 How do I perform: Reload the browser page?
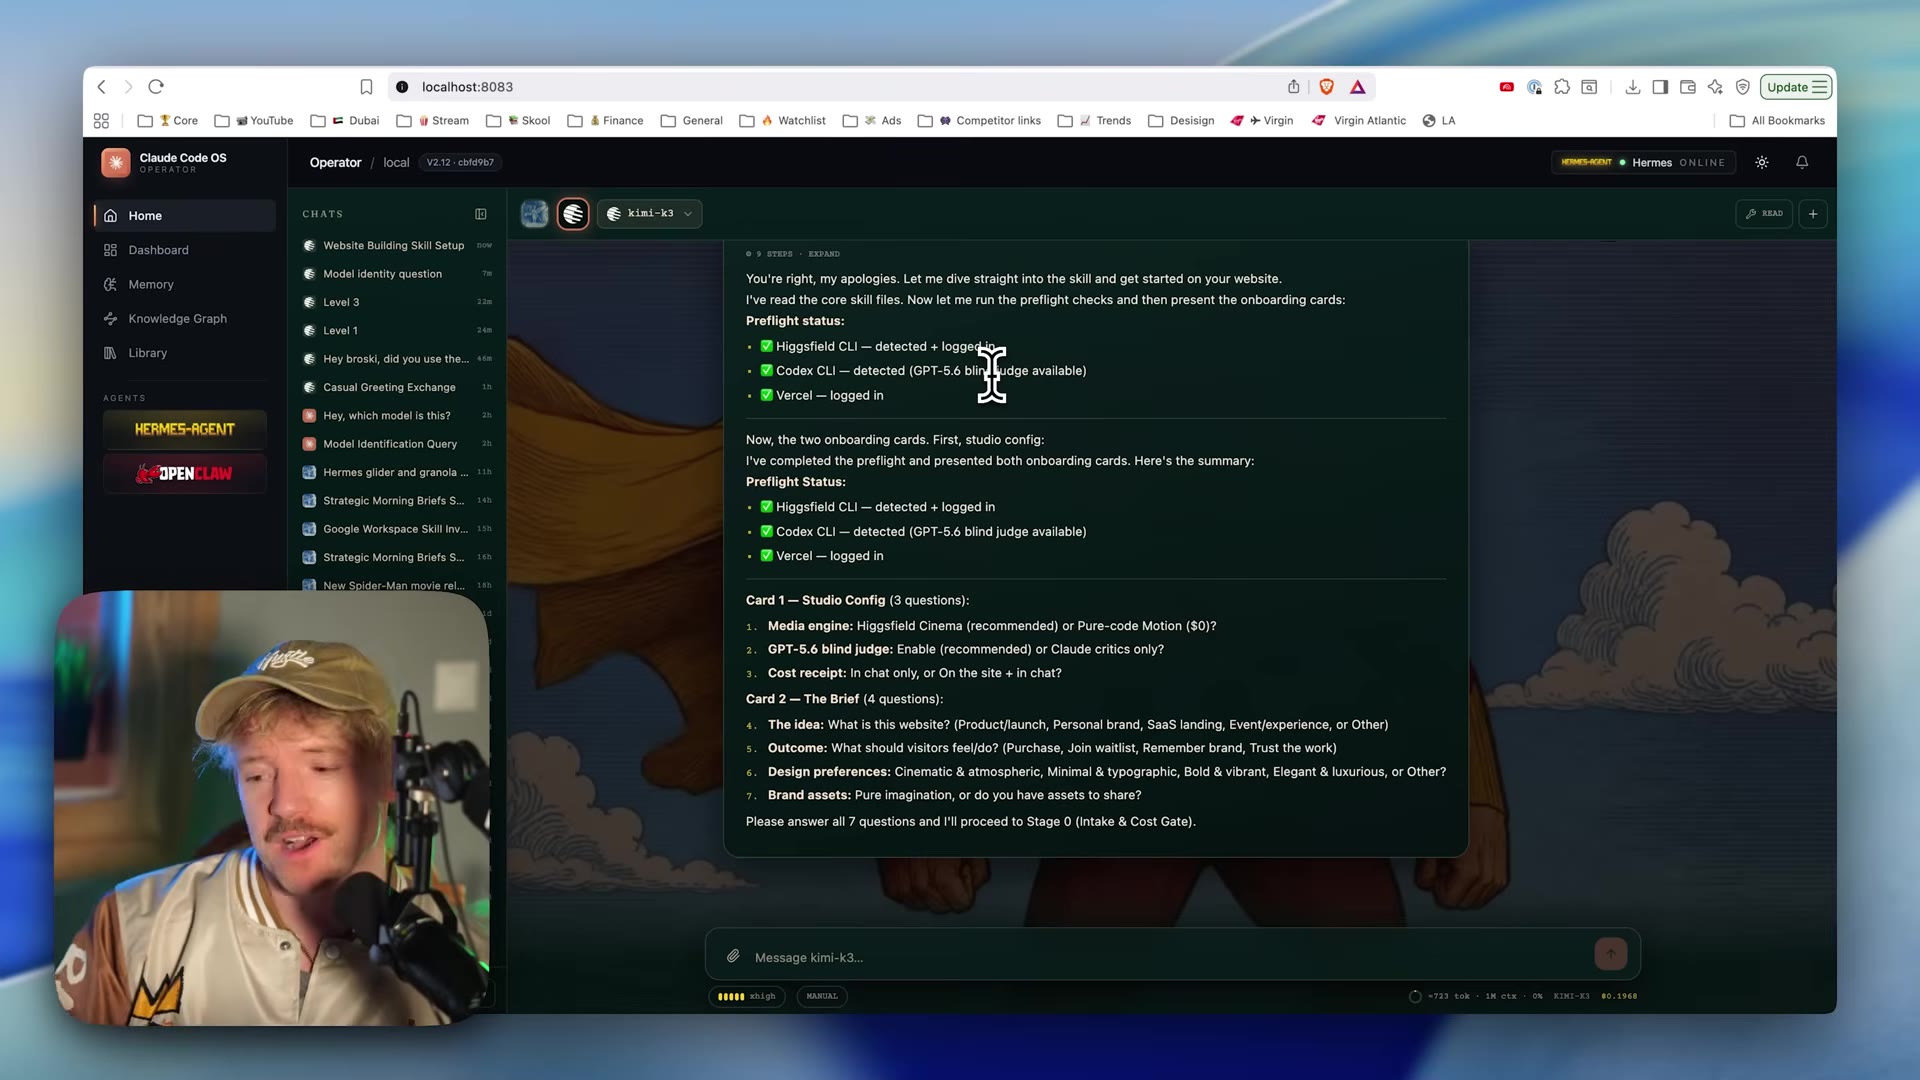click(x=156, y=87)
